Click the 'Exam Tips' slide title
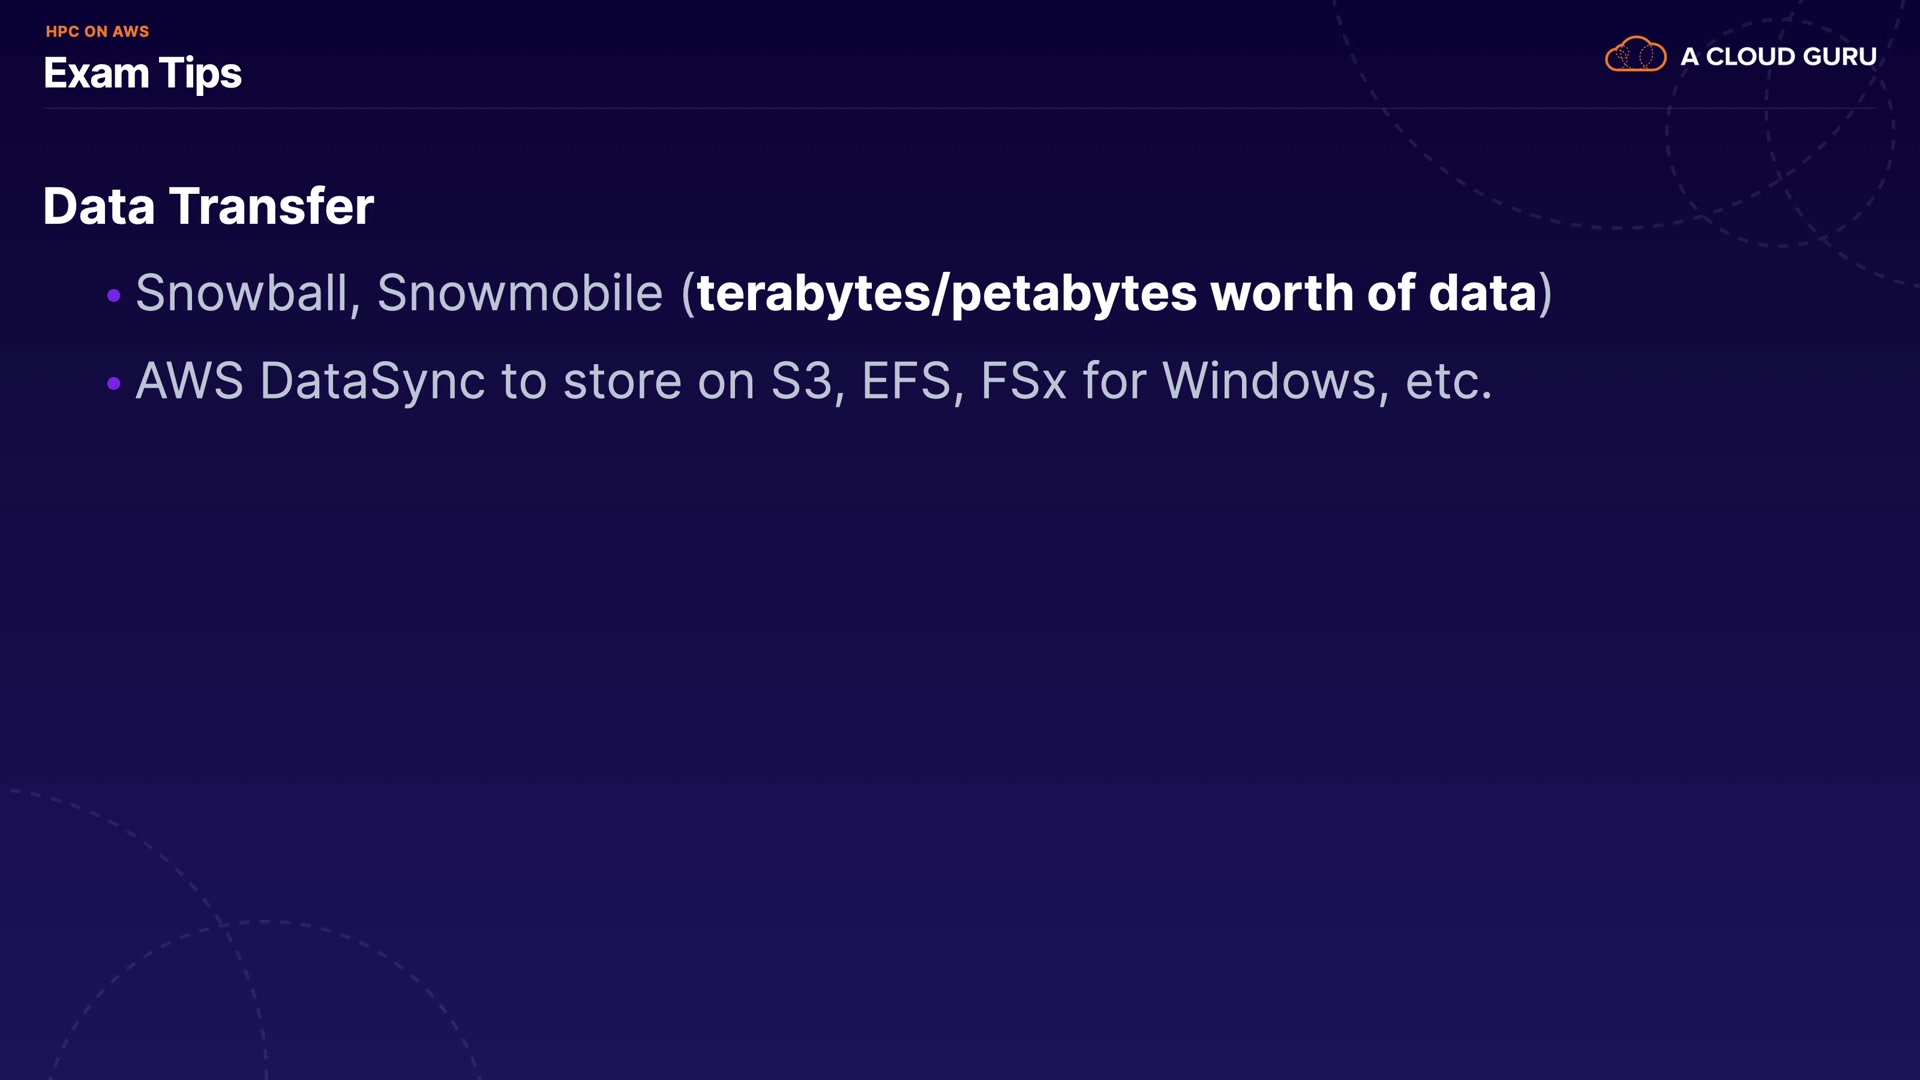 (143, 73)
